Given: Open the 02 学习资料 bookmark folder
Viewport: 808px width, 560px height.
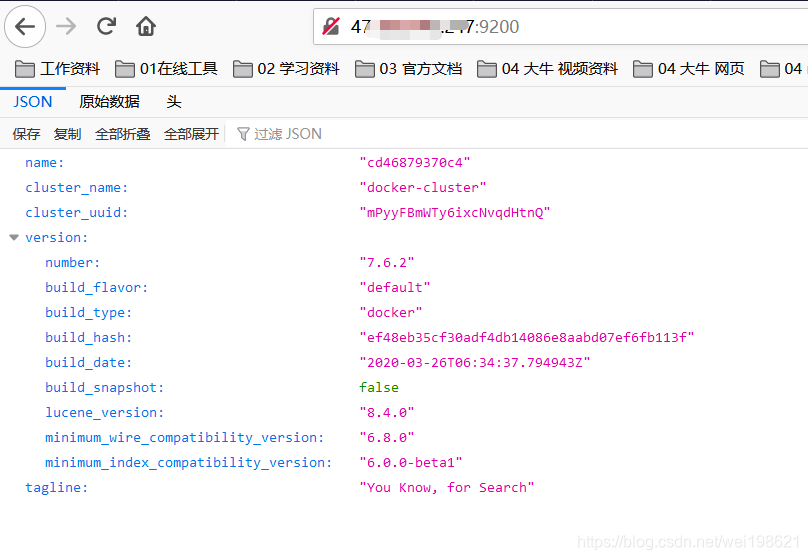Looking at the screenshot, I should [286, 69].
